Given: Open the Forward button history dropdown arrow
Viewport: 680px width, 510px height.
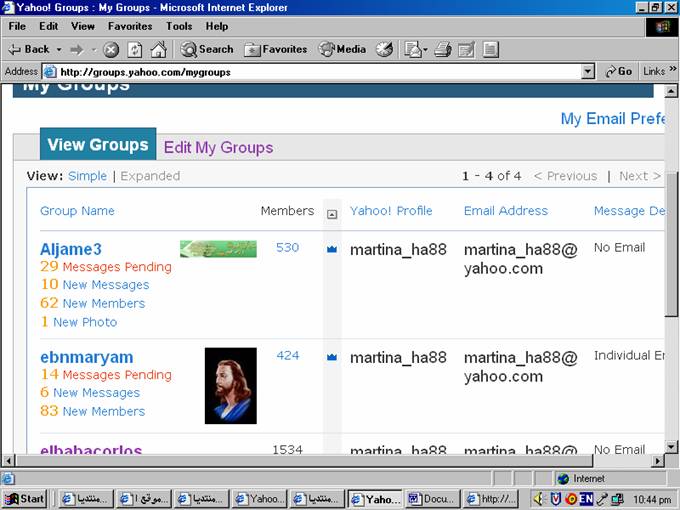Looking at the screenshot, I should [93, 50].
